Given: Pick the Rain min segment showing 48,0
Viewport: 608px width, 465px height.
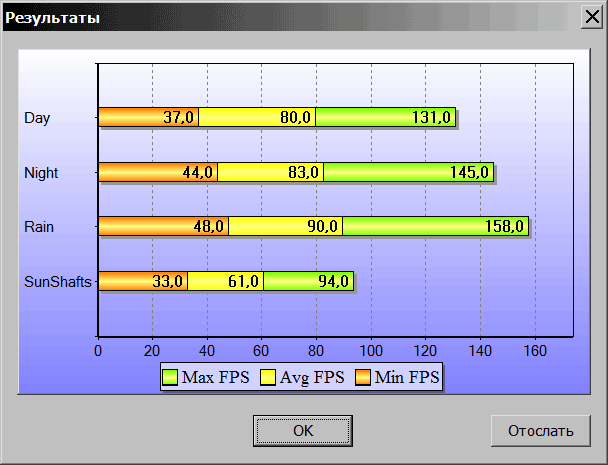Looking at the screenshot, I should click(x=163, y=226).
